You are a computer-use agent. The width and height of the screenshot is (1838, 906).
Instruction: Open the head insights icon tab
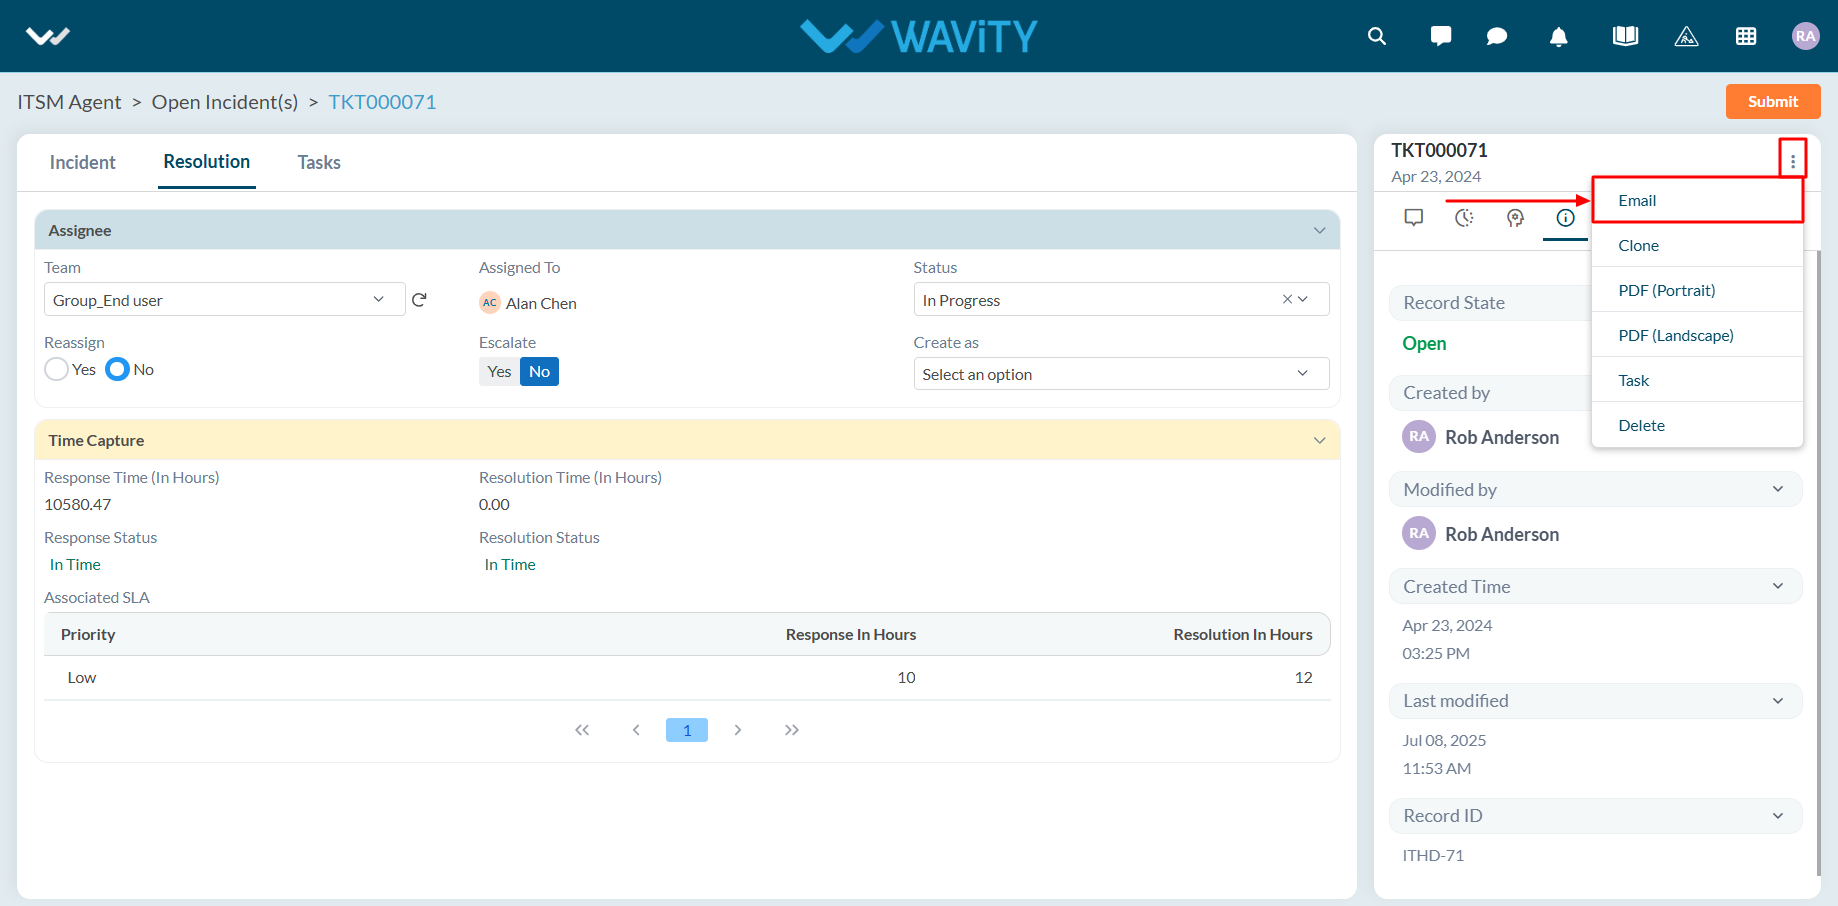1515,218
